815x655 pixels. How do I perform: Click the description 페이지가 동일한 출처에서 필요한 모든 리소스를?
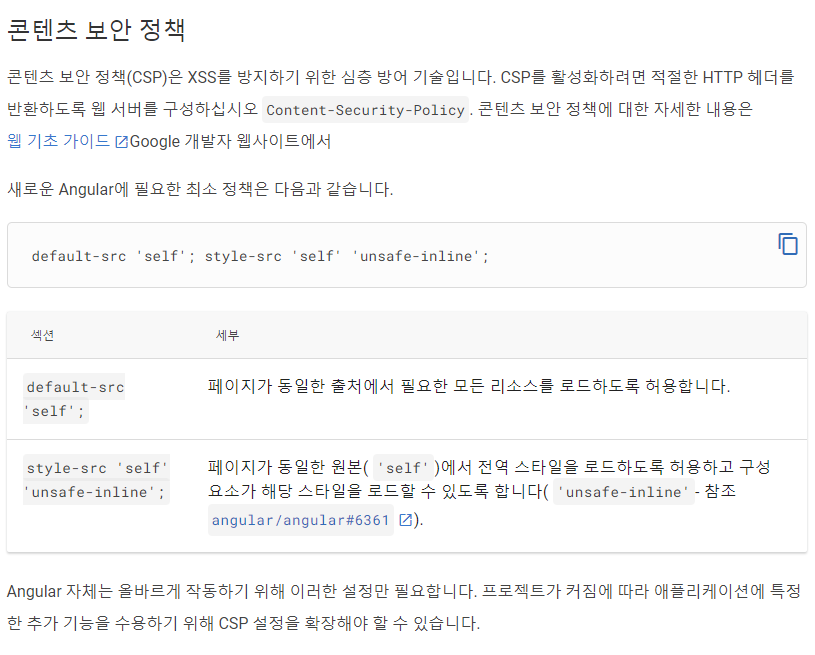(468, 386)
